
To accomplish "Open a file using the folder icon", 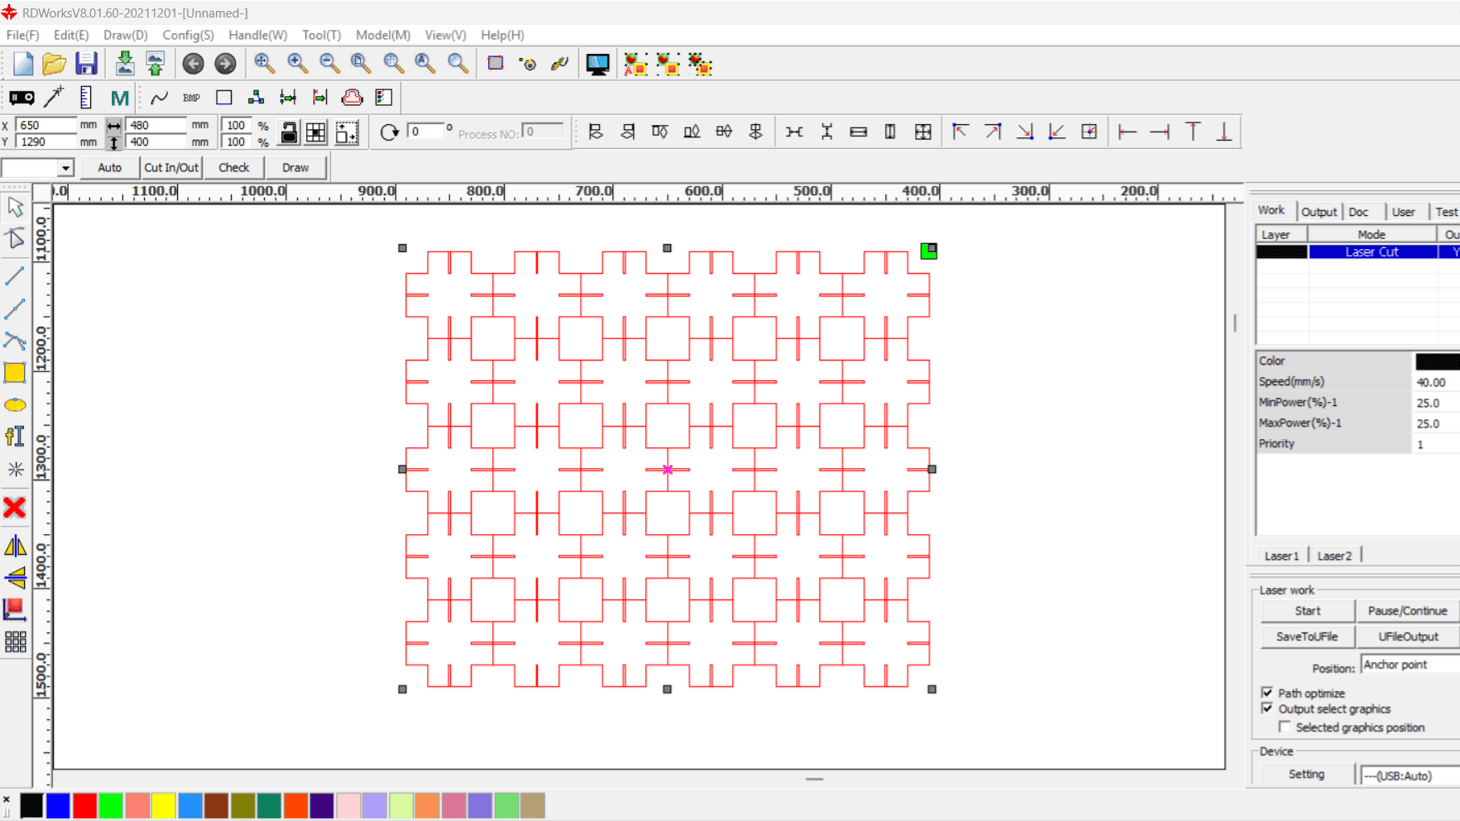I will pyautogui.click(x=54, y=64).
